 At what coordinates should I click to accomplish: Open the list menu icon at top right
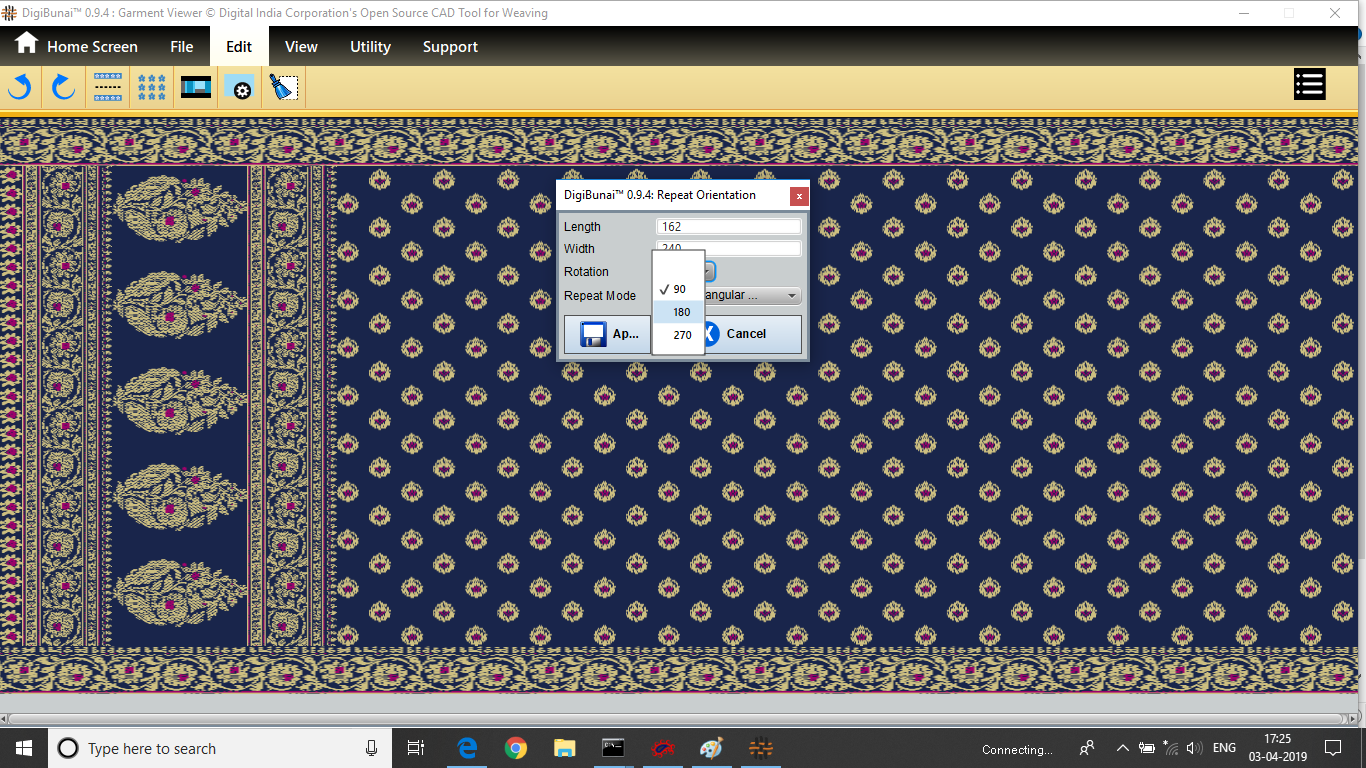1309,85
